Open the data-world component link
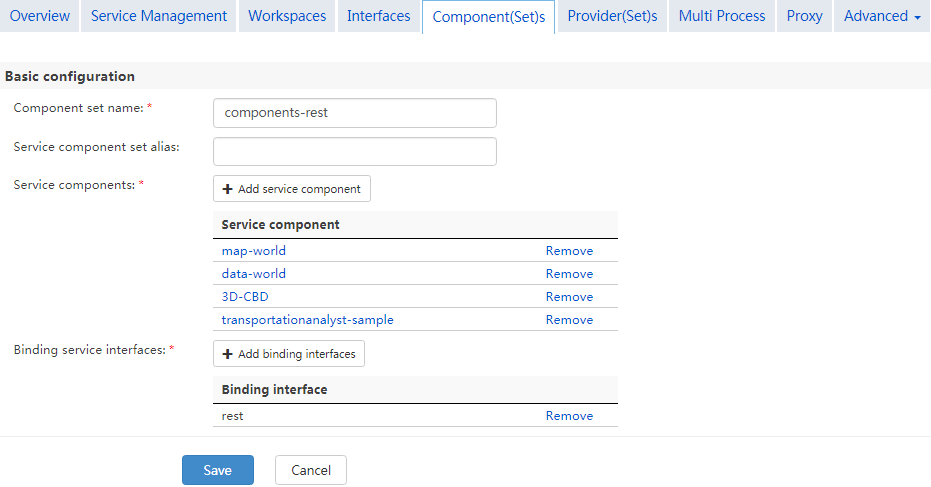The width and height of the screenshot is (931, 487). click(x=254, y=274)
